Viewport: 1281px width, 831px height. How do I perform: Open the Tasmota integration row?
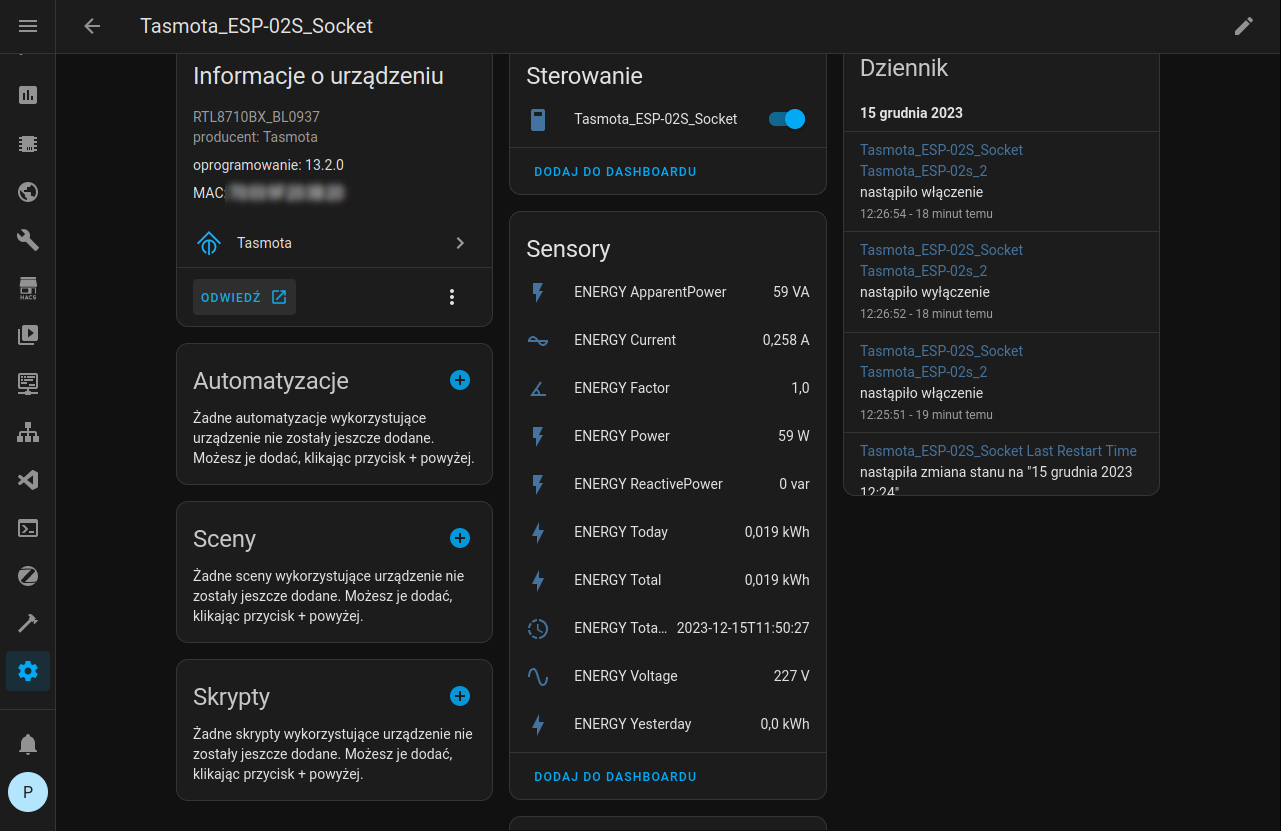pyautogui.click(x=334, y=243)
